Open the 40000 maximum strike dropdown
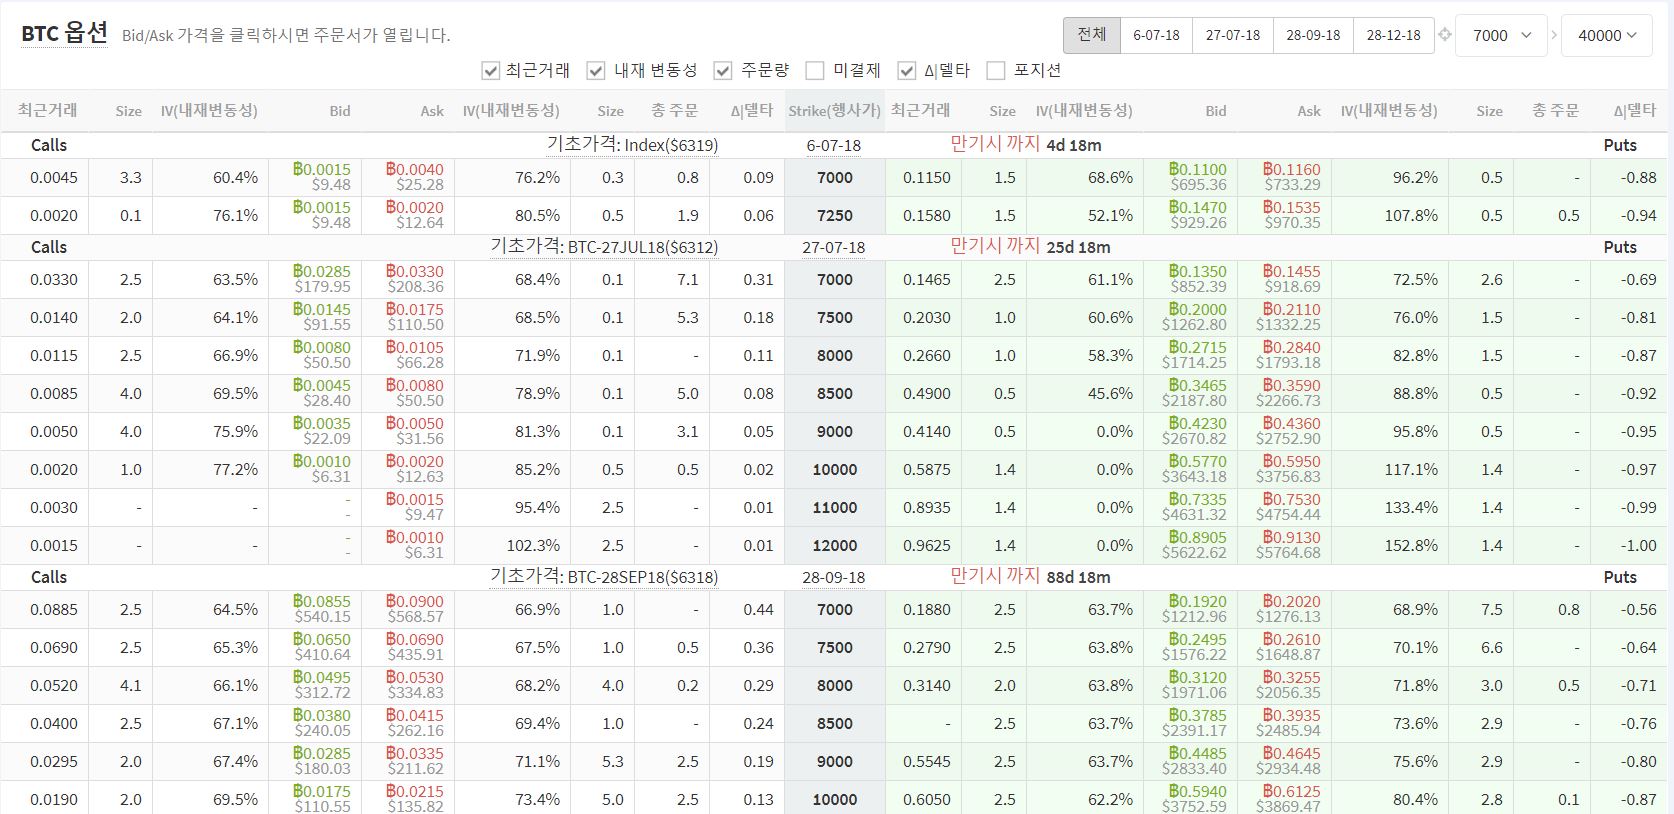 [1607, 35]
